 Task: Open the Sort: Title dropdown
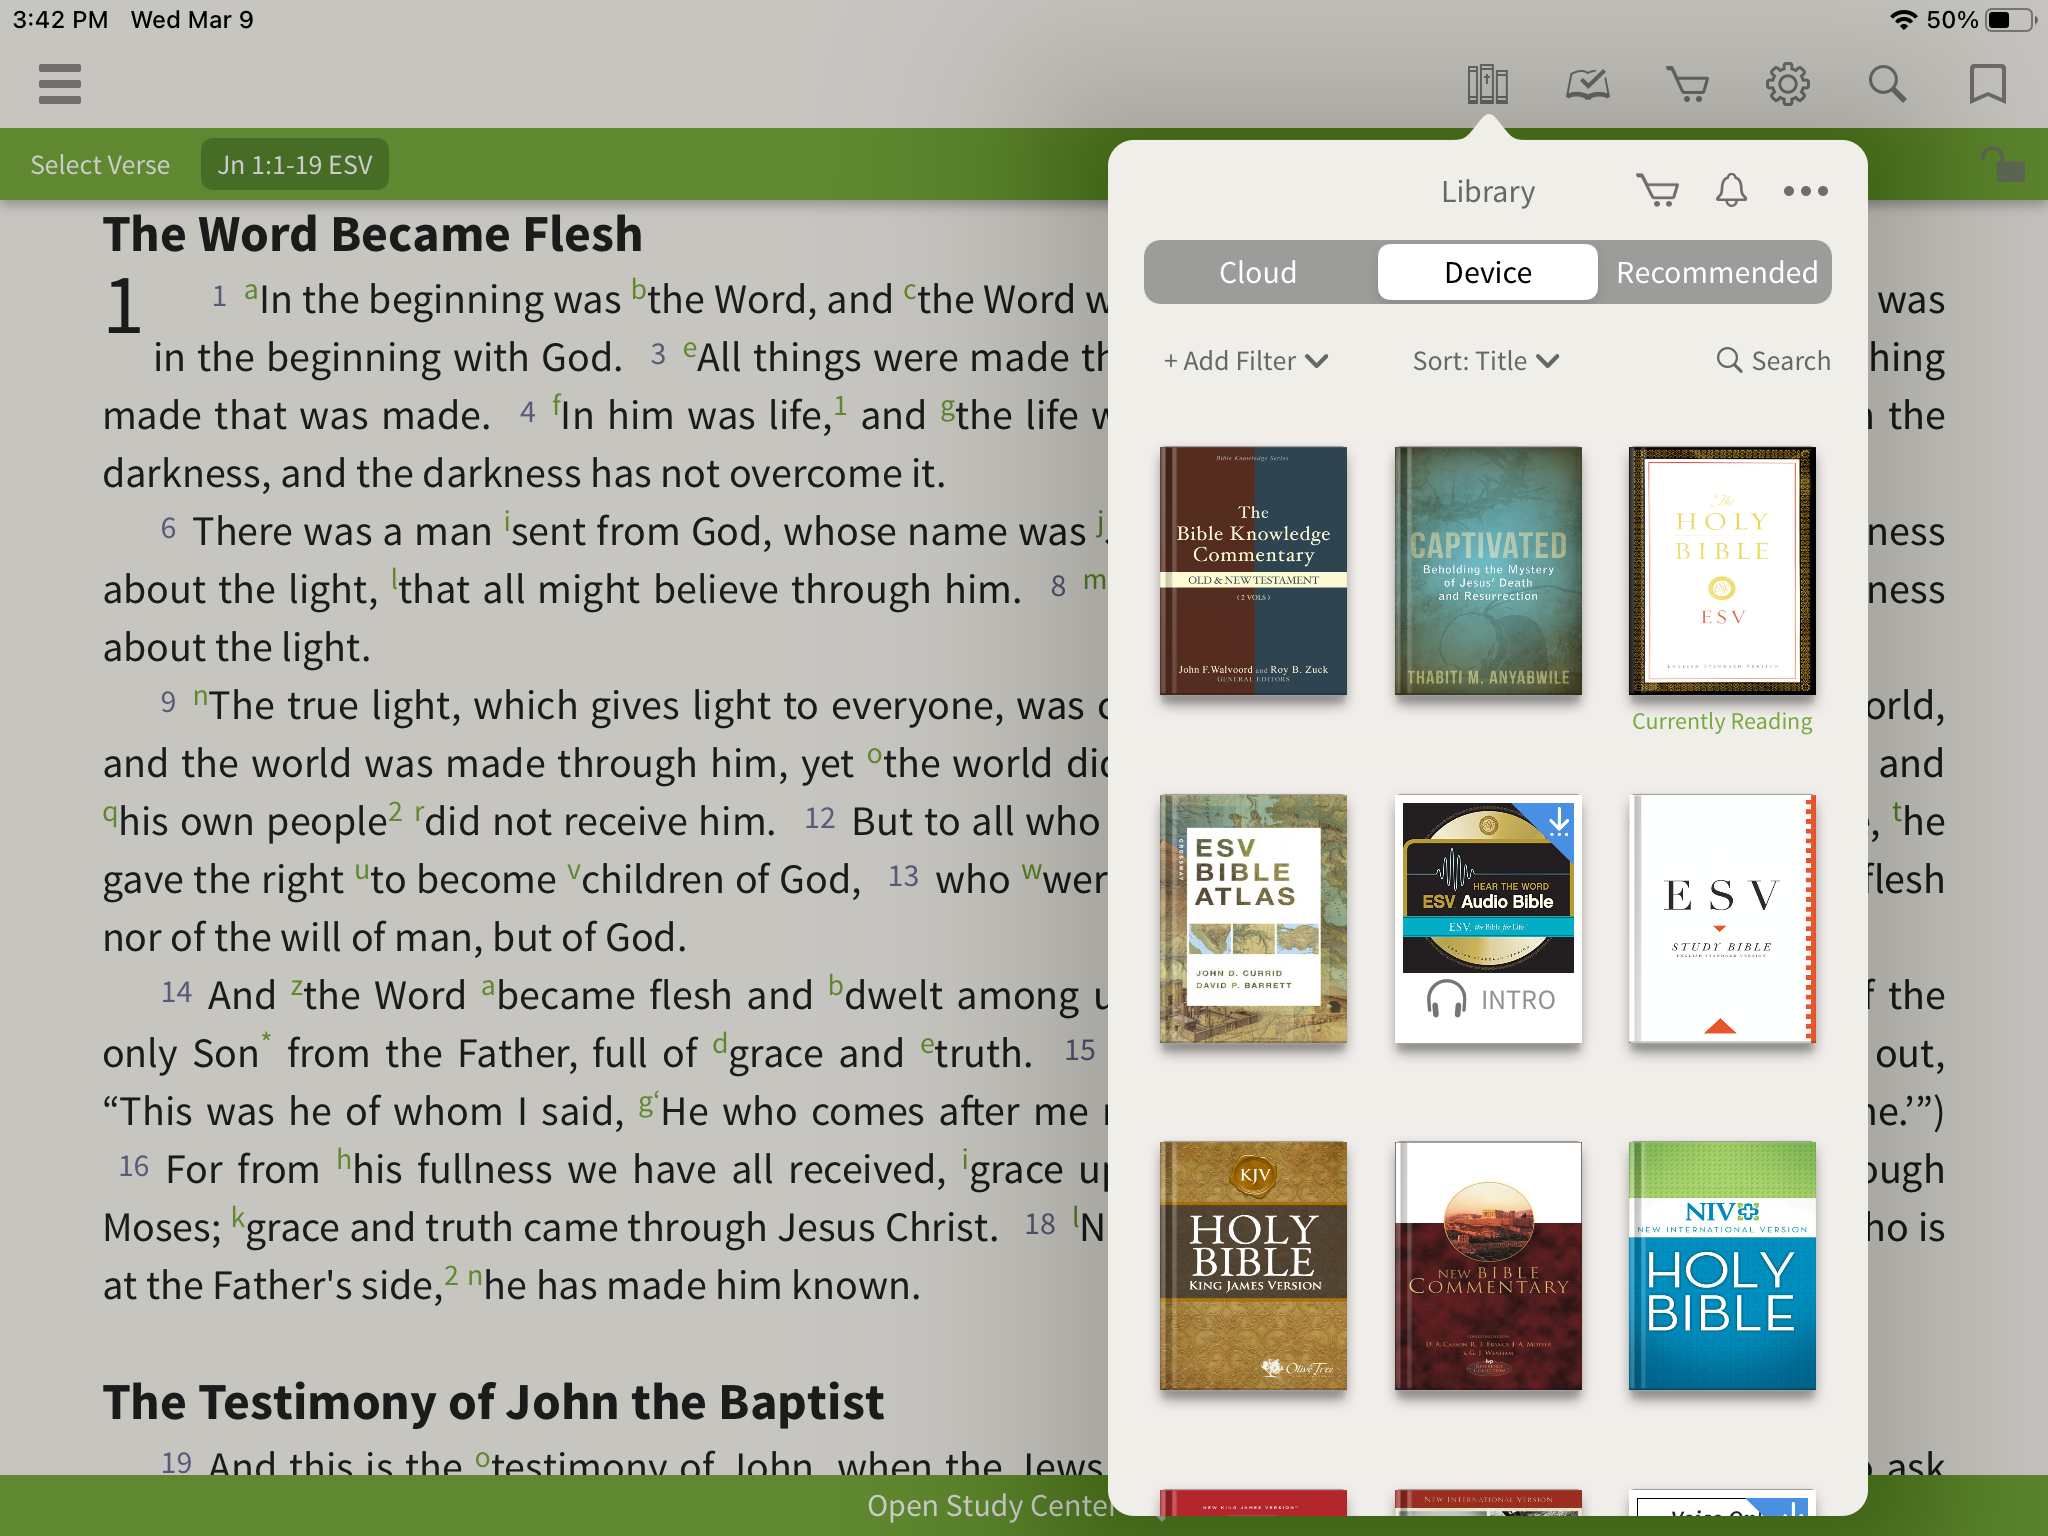pyautogui.click(x=1485, y=361)
